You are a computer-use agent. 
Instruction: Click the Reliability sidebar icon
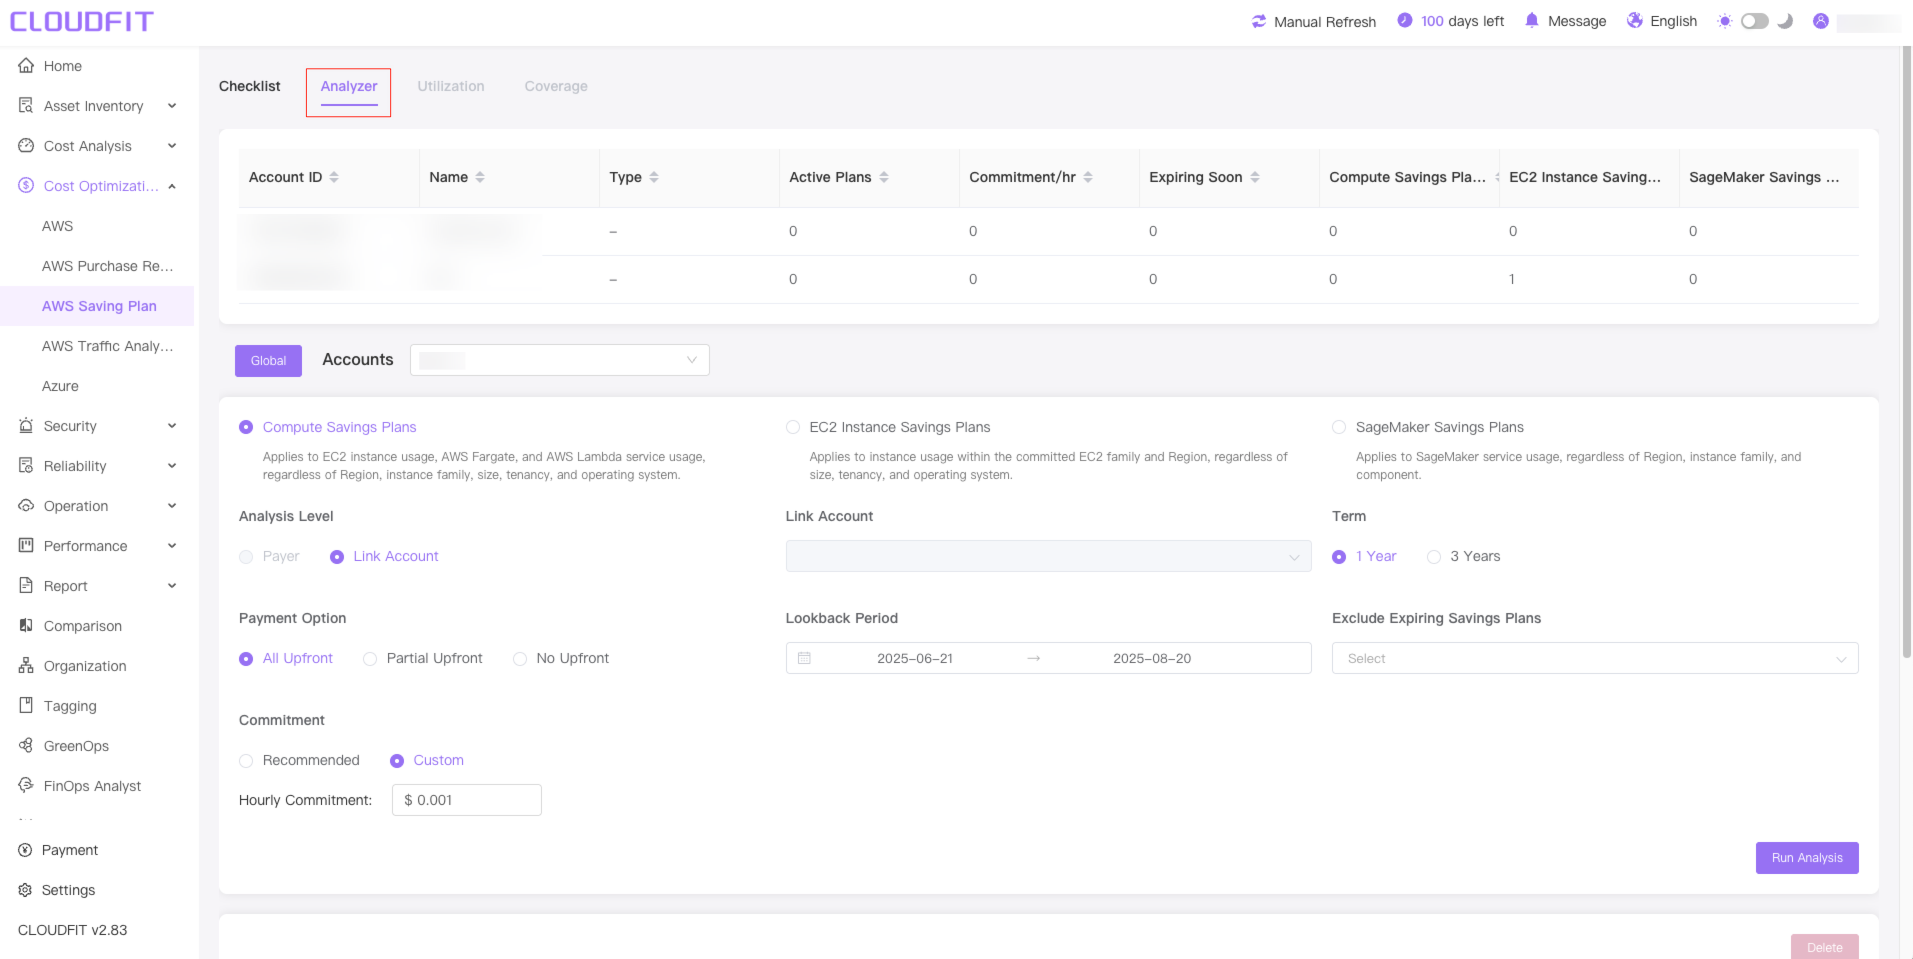tap(26, 466)
